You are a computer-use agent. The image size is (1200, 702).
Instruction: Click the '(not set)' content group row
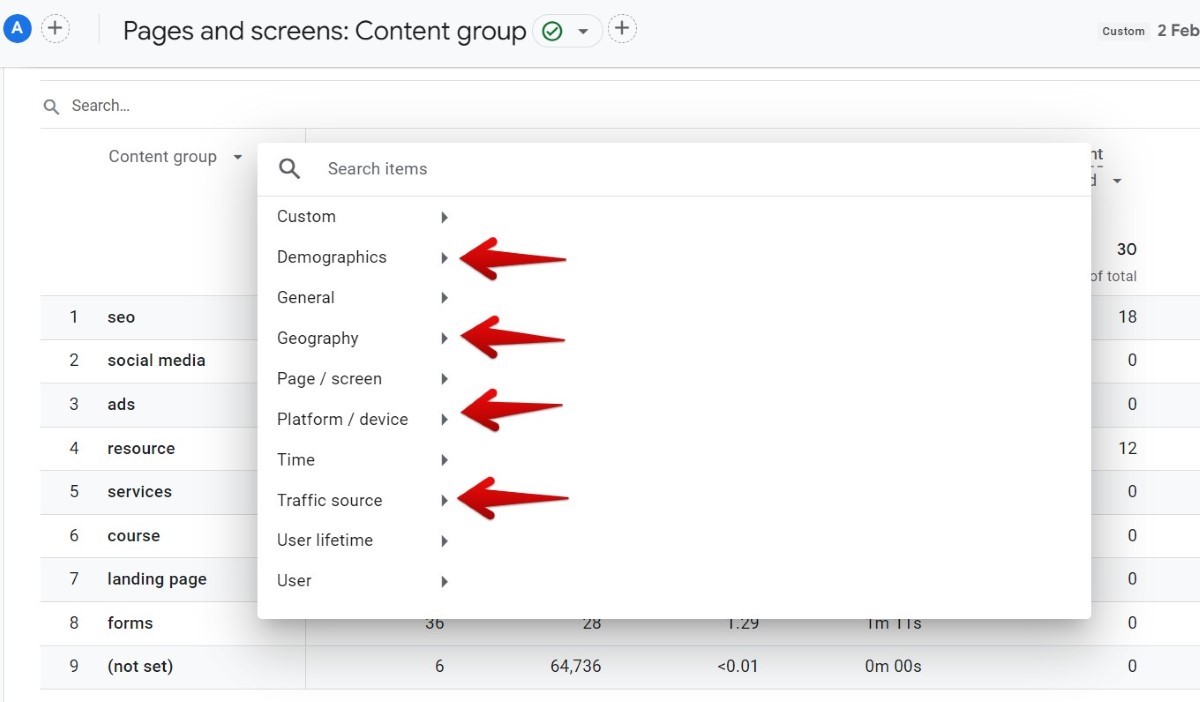pos(140,667)
